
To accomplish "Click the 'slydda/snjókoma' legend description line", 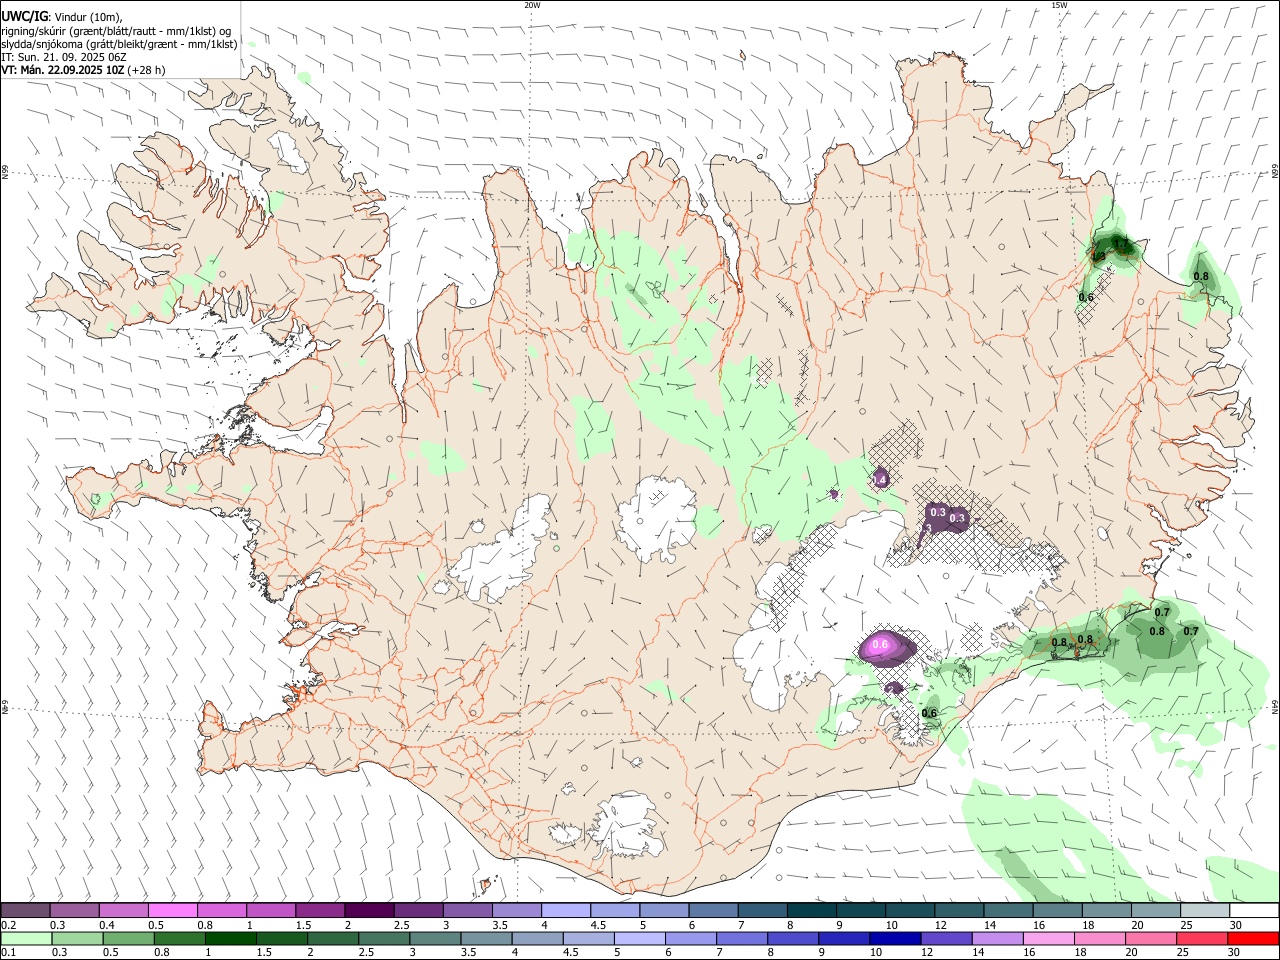I will point(119,44).
